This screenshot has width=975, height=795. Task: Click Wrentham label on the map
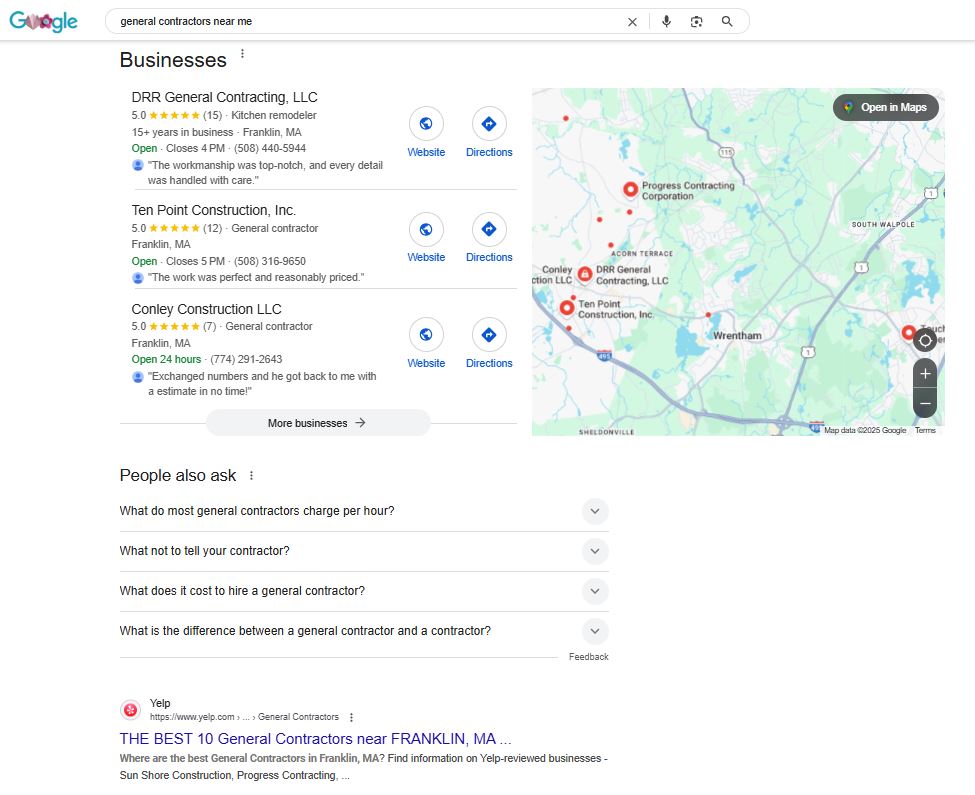coord(737,336)
